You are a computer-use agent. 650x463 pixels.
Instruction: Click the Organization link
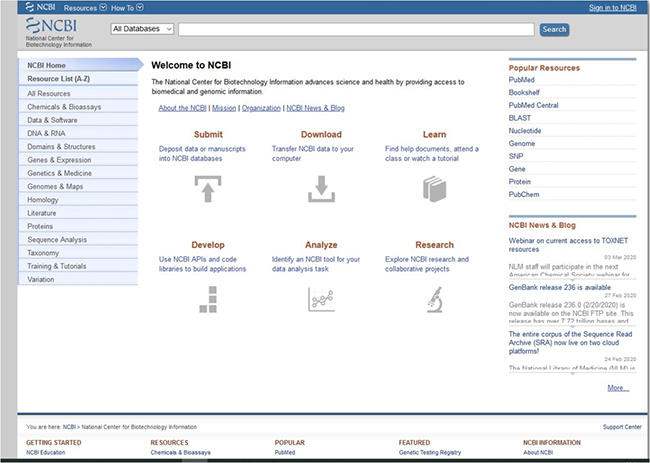[261, 108]
